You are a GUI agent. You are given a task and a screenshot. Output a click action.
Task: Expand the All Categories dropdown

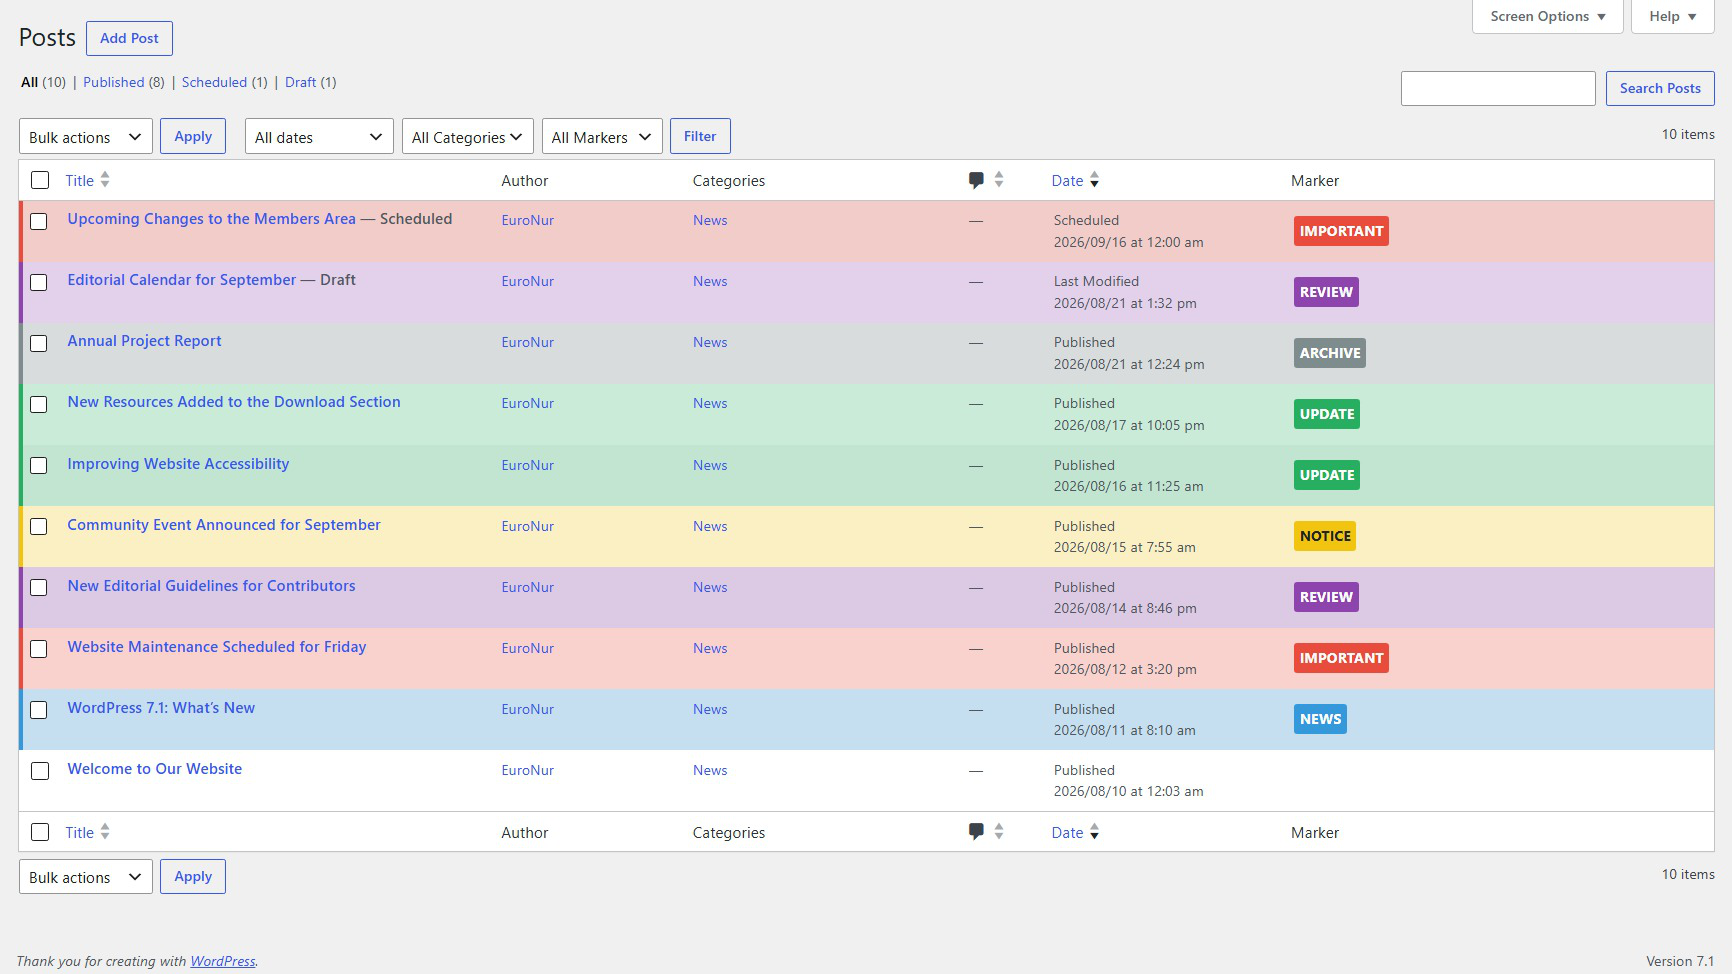click(x=467, y=136)
